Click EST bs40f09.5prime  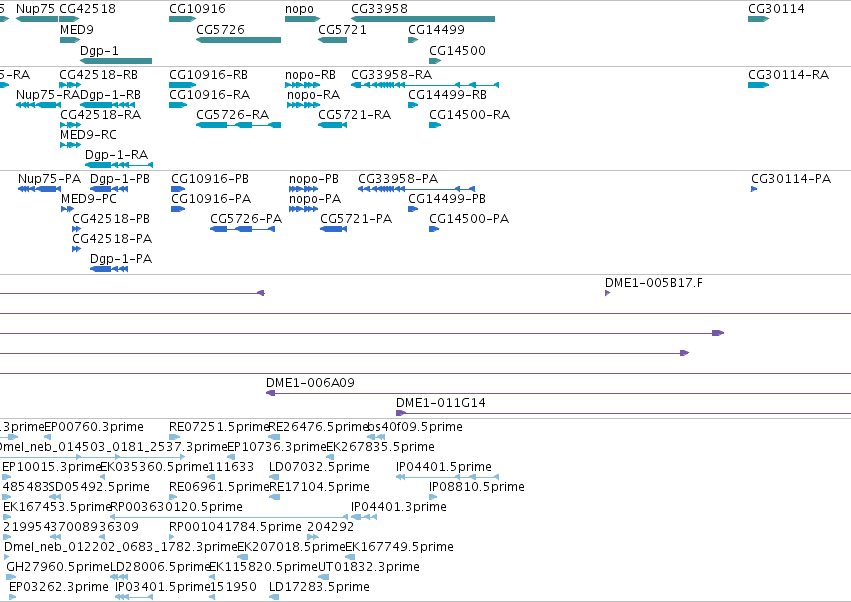tap(415, 427)
